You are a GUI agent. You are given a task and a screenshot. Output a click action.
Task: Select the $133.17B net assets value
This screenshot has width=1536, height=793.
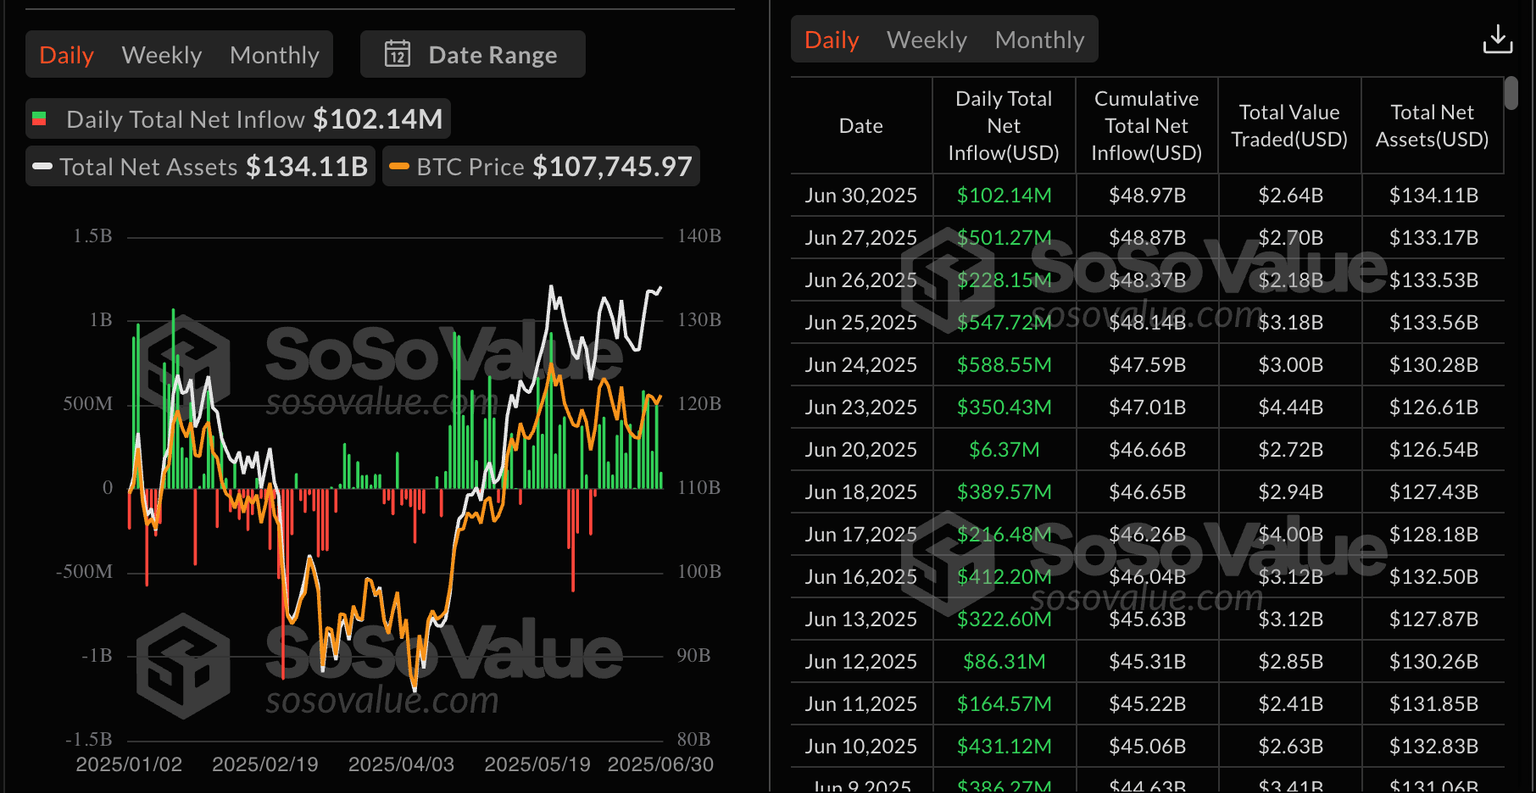click(1433, 238)
